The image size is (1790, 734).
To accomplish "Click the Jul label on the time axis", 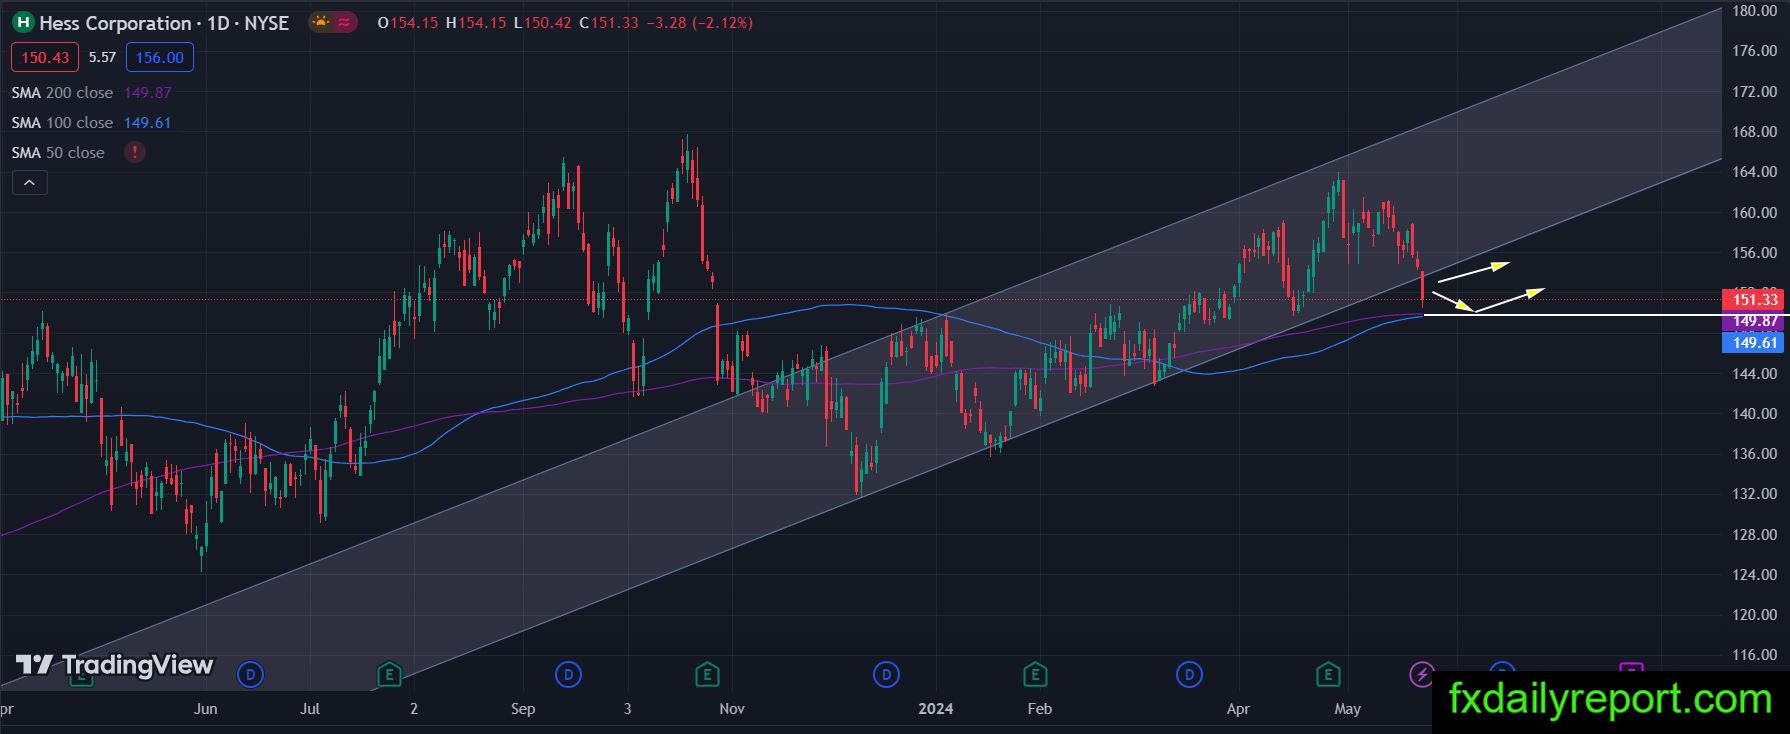I will (310, 708).
